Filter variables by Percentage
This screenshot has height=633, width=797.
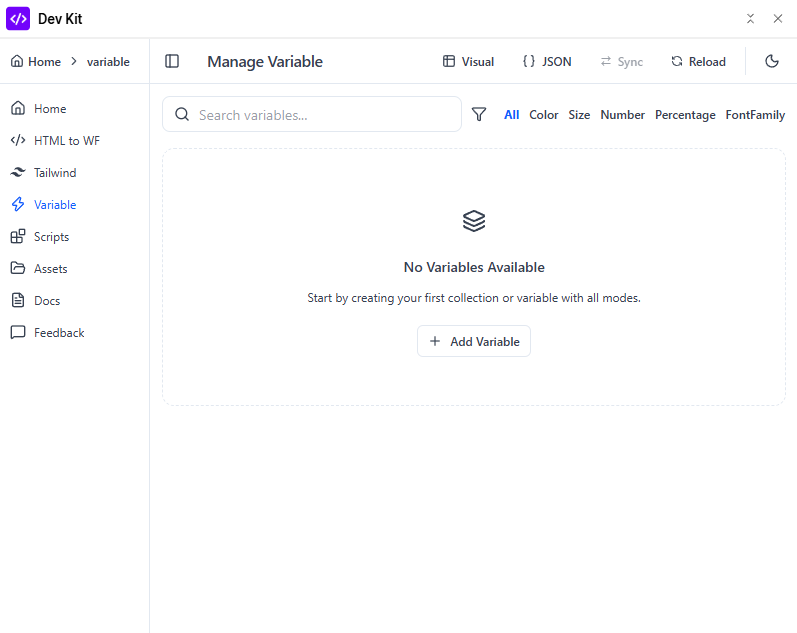(x=685, y=115)
